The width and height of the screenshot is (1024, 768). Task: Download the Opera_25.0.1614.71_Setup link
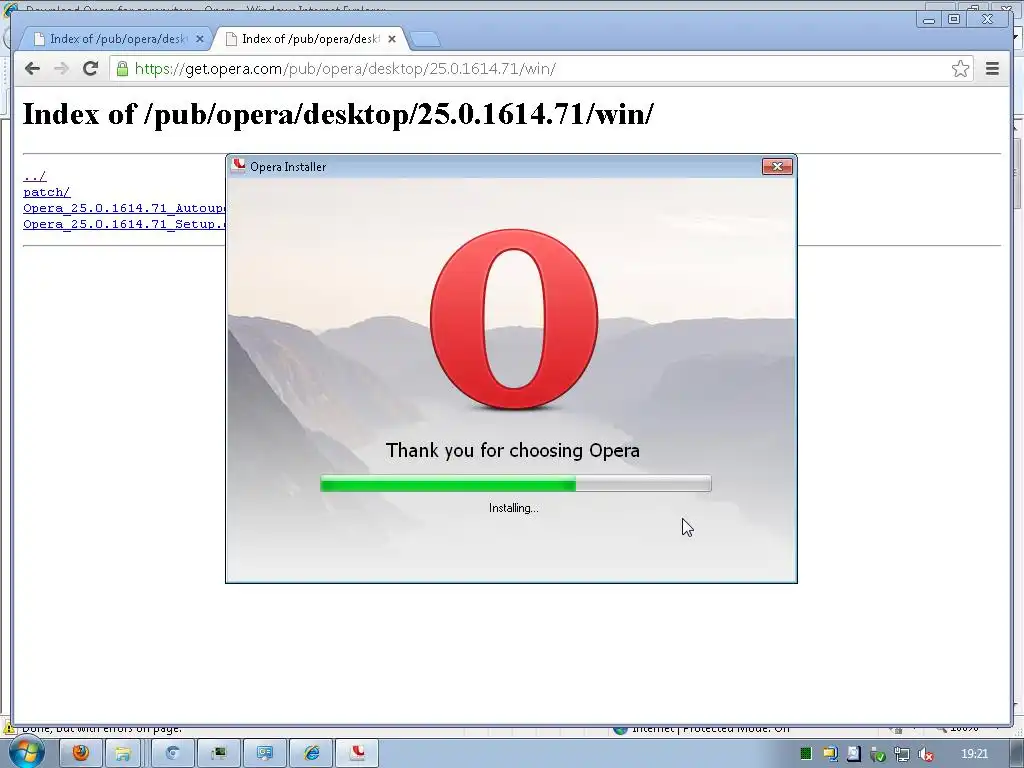(124, 224)
